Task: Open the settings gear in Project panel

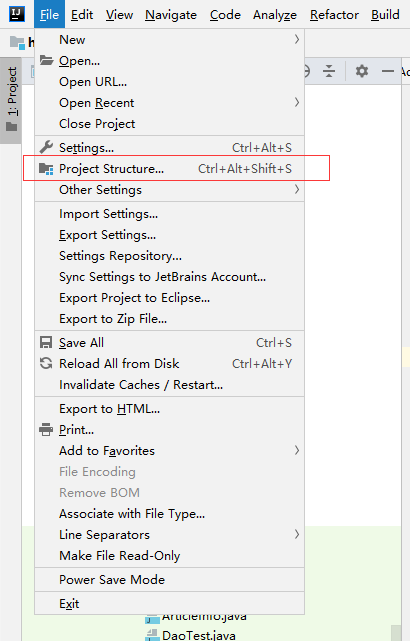Action: pos(361,71)
